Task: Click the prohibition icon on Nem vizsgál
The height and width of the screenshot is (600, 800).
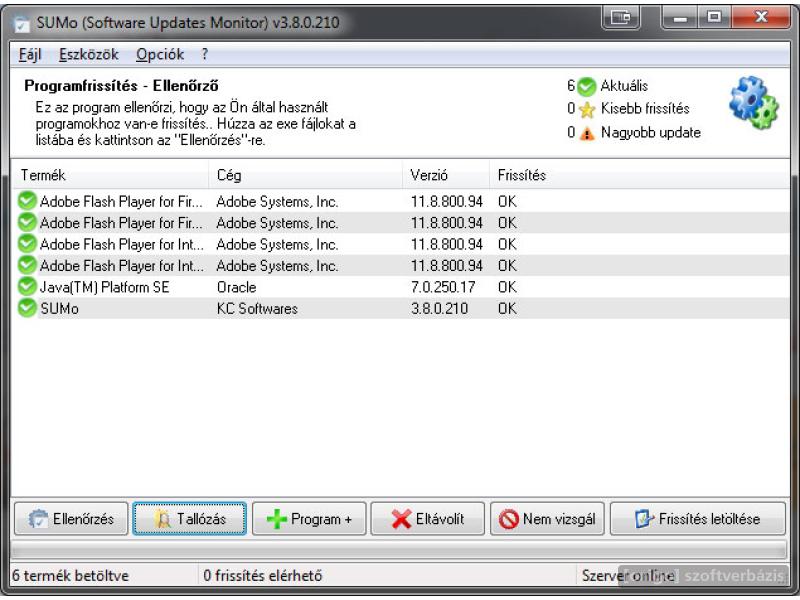Action: [509, 519]
